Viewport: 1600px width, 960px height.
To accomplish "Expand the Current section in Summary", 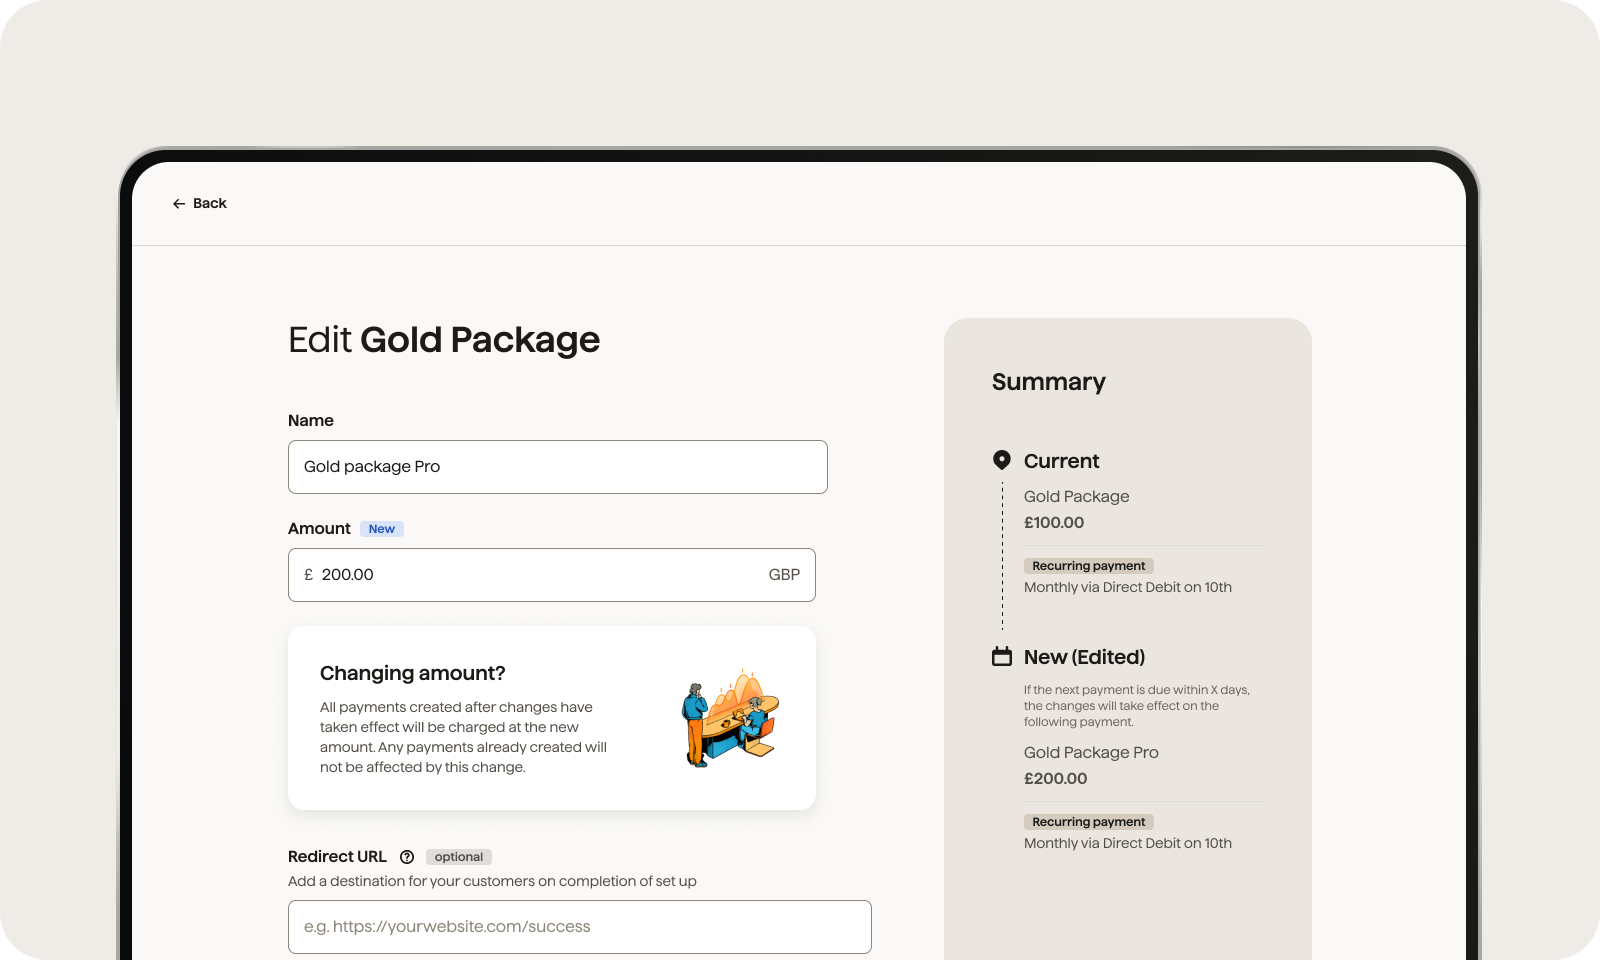I will pyautogui.click(x=1062, y=460).
